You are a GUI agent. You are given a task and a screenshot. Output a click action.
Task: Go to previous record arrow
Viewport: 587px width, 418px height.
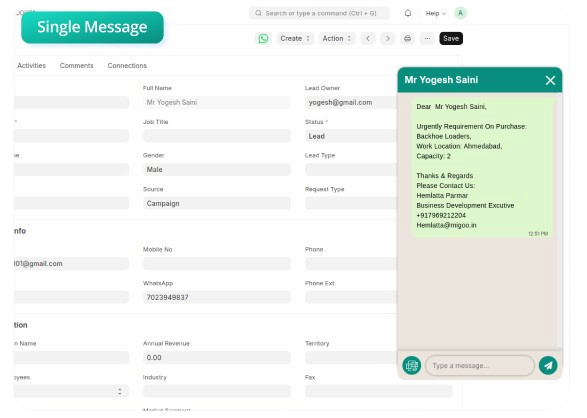pyautogui.click(x=368, y=39)
